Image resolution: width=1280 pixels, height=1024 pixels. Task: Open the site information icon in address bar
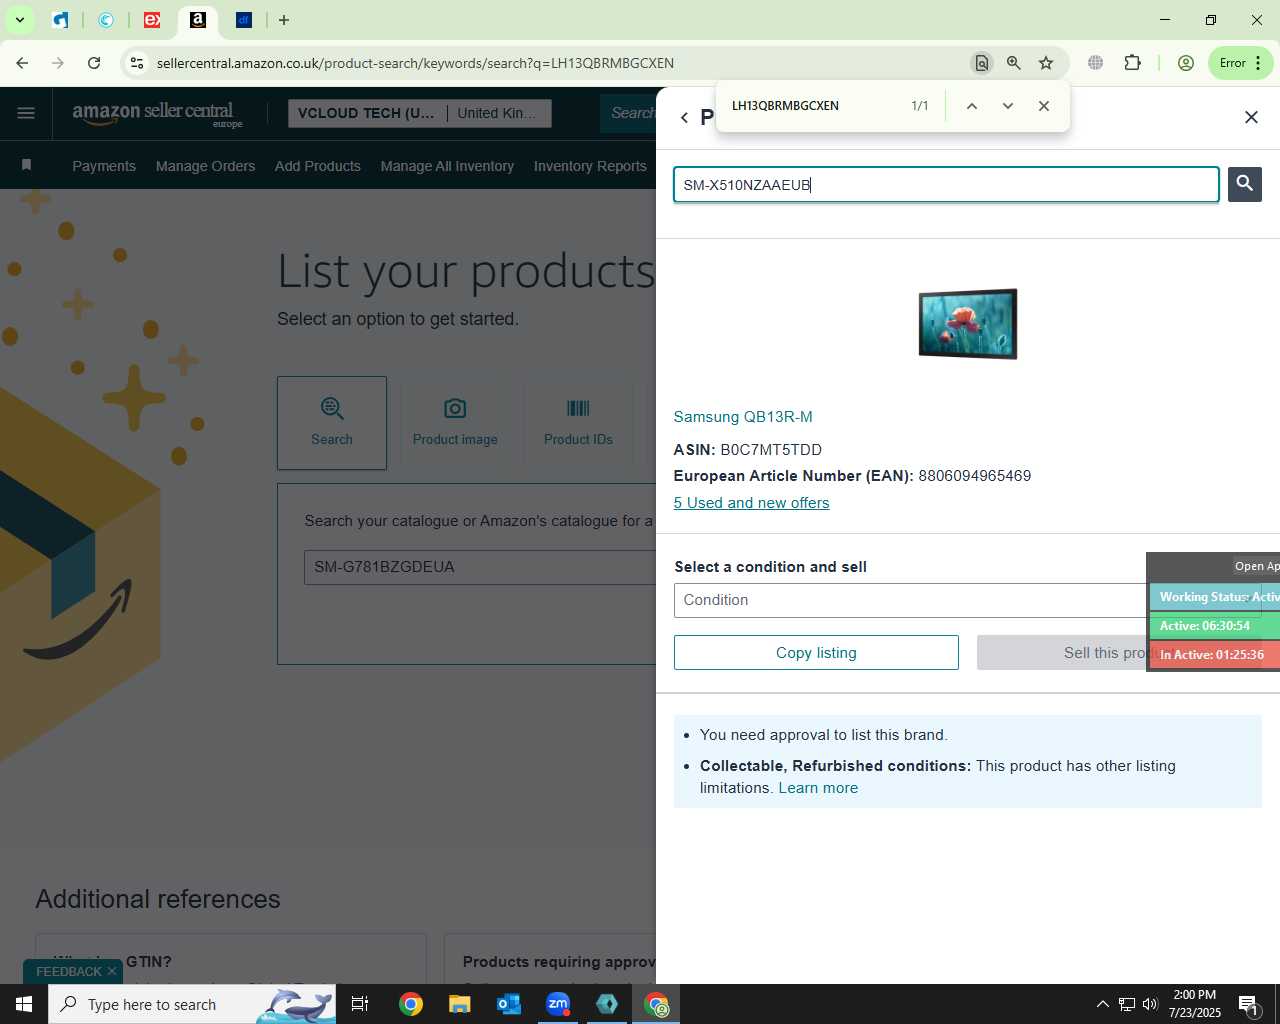click(x=137, y=63)
